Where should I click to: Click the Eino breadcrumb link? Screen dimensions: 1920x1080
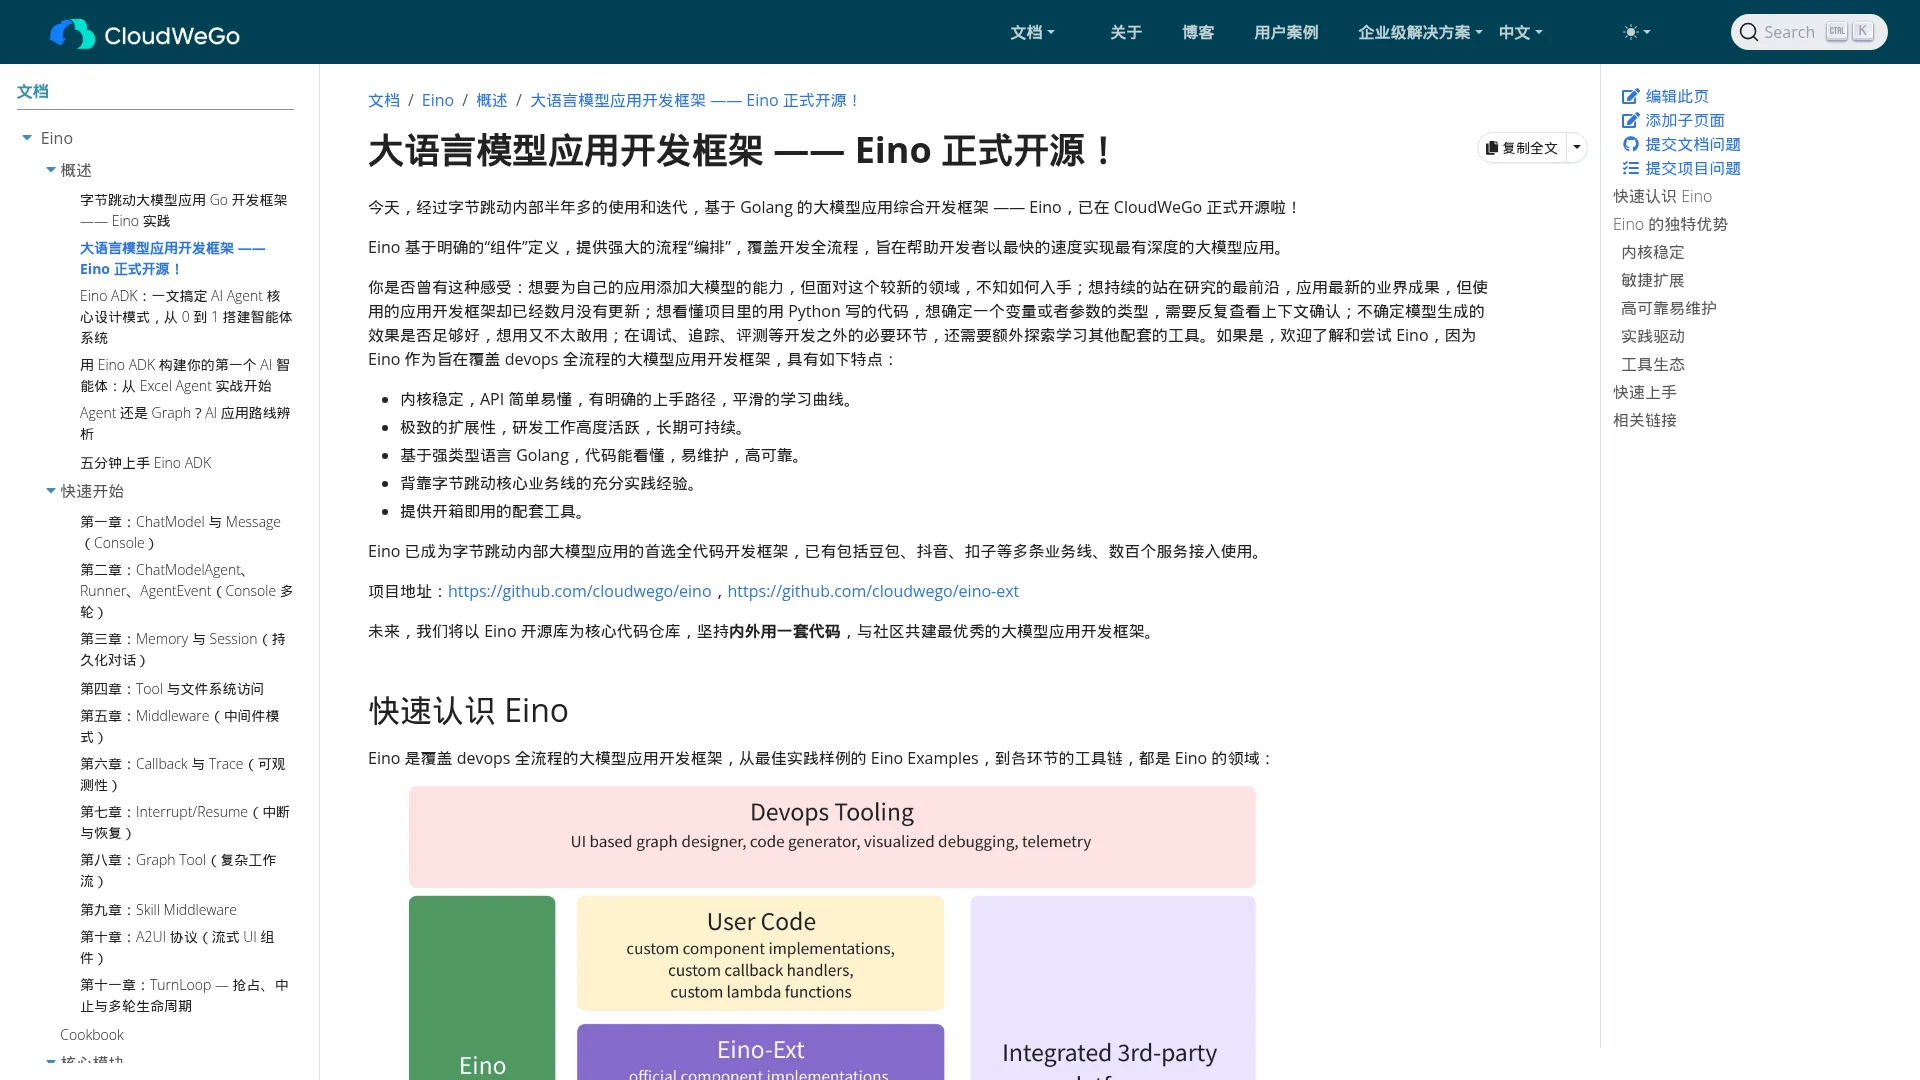coord(437,100)
